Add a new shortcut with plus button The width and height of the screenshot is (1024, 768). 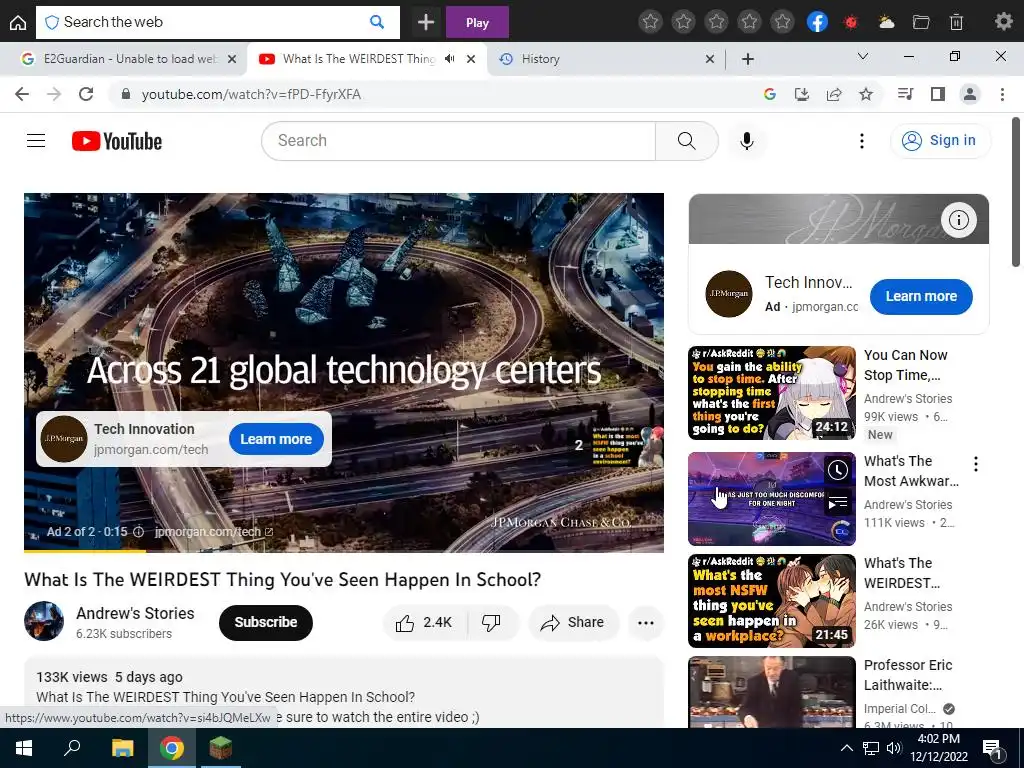pyautogui.click(x=426, y=22)
